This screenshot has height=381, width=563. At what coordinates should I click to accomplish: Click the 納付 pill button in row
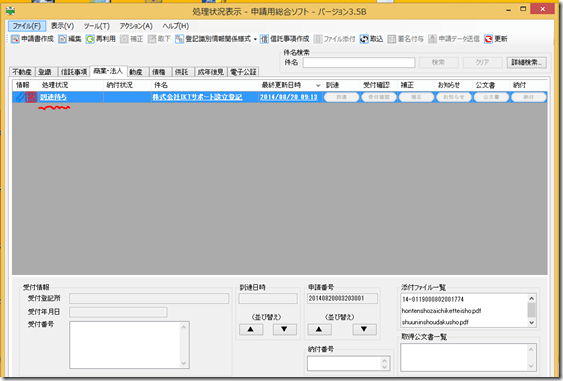pos(529,97)
